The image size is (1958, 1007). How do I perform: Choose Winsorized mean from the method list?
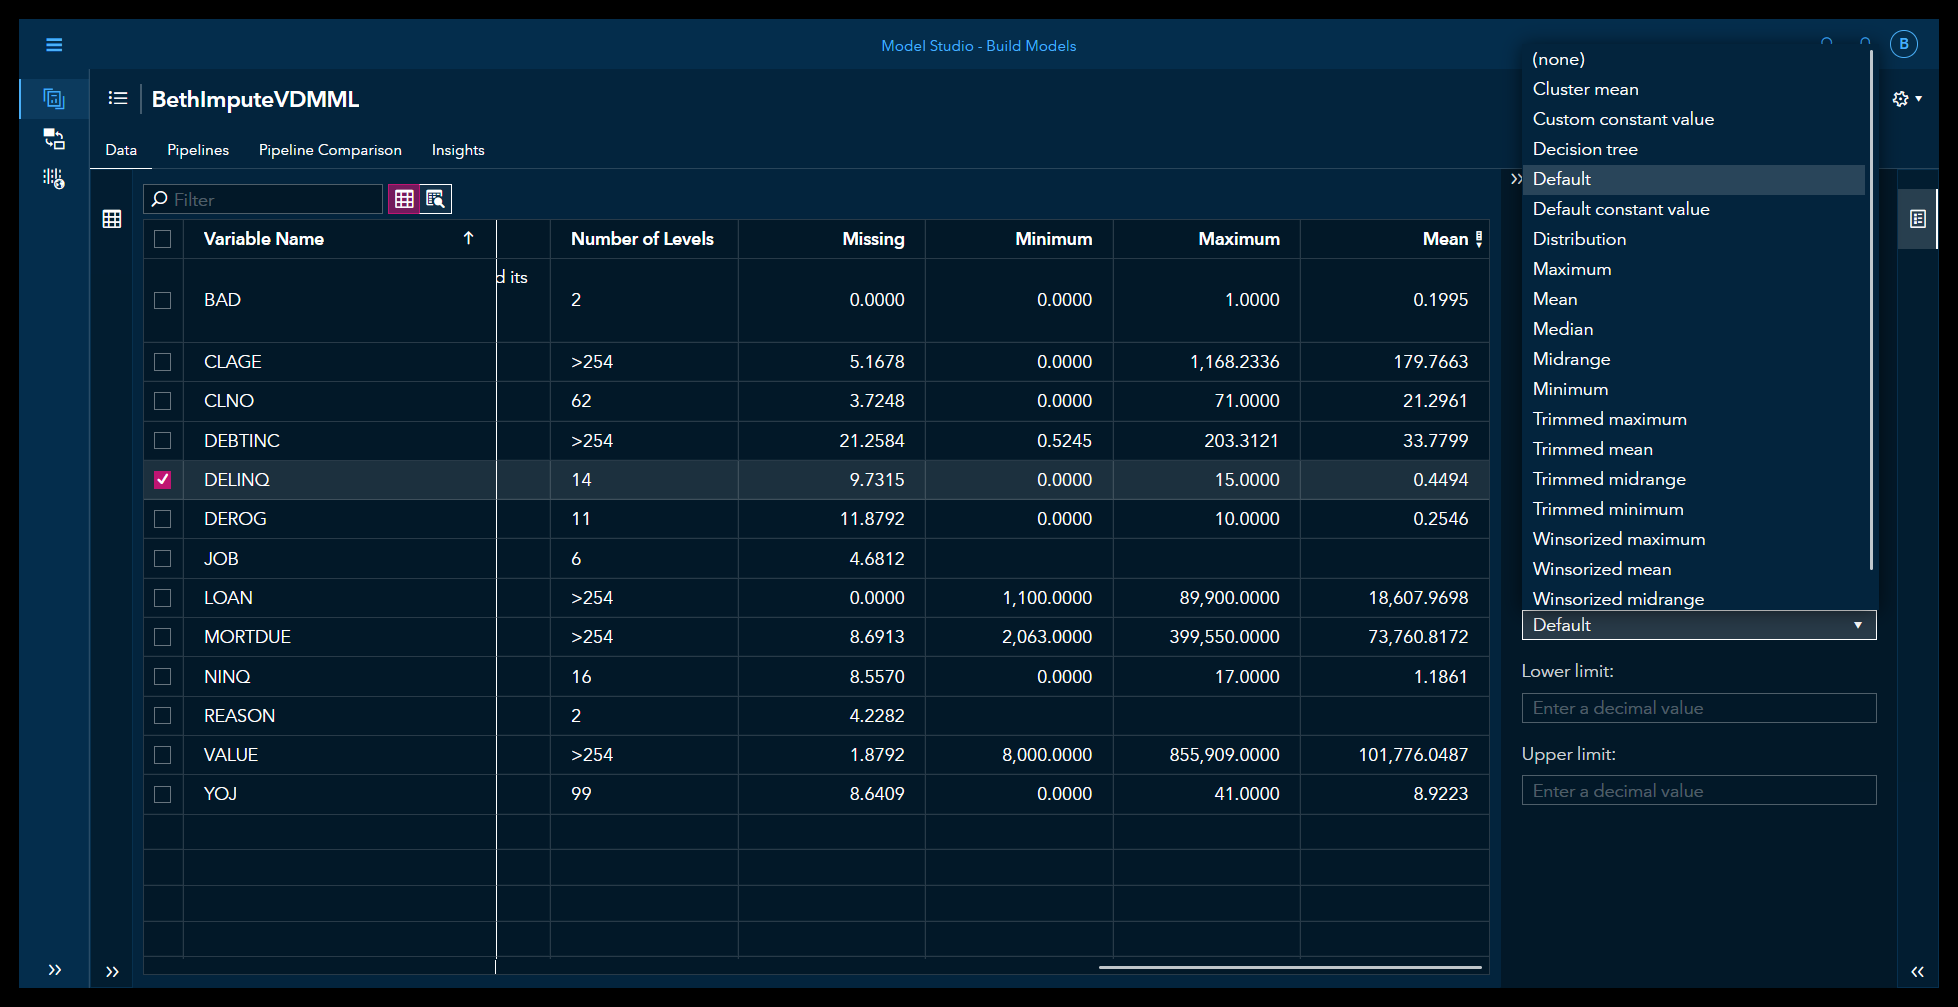(x=1601, y=568)
